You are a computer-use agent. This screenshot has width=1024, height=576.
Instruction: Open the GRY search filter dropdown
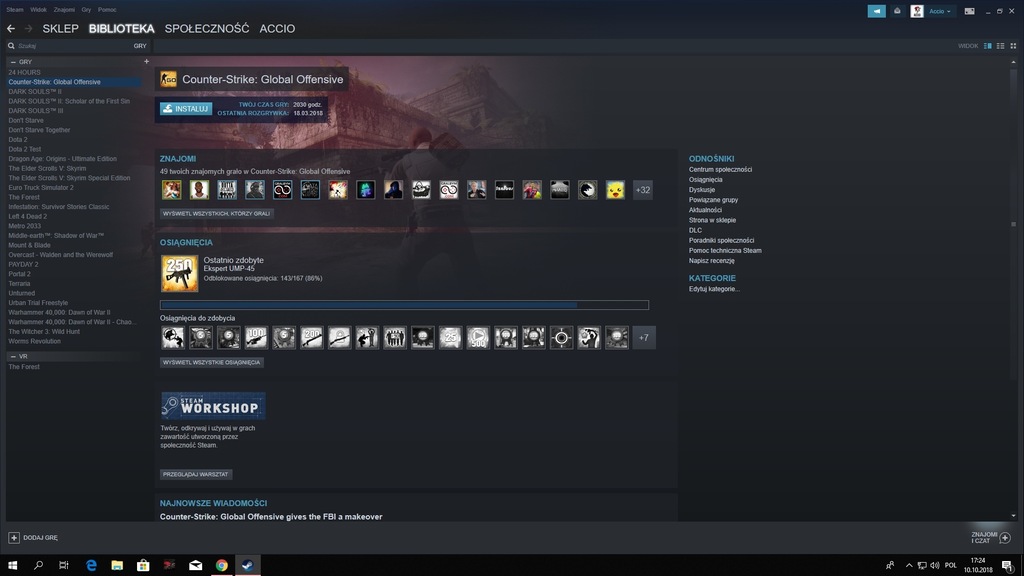point(140,46)
